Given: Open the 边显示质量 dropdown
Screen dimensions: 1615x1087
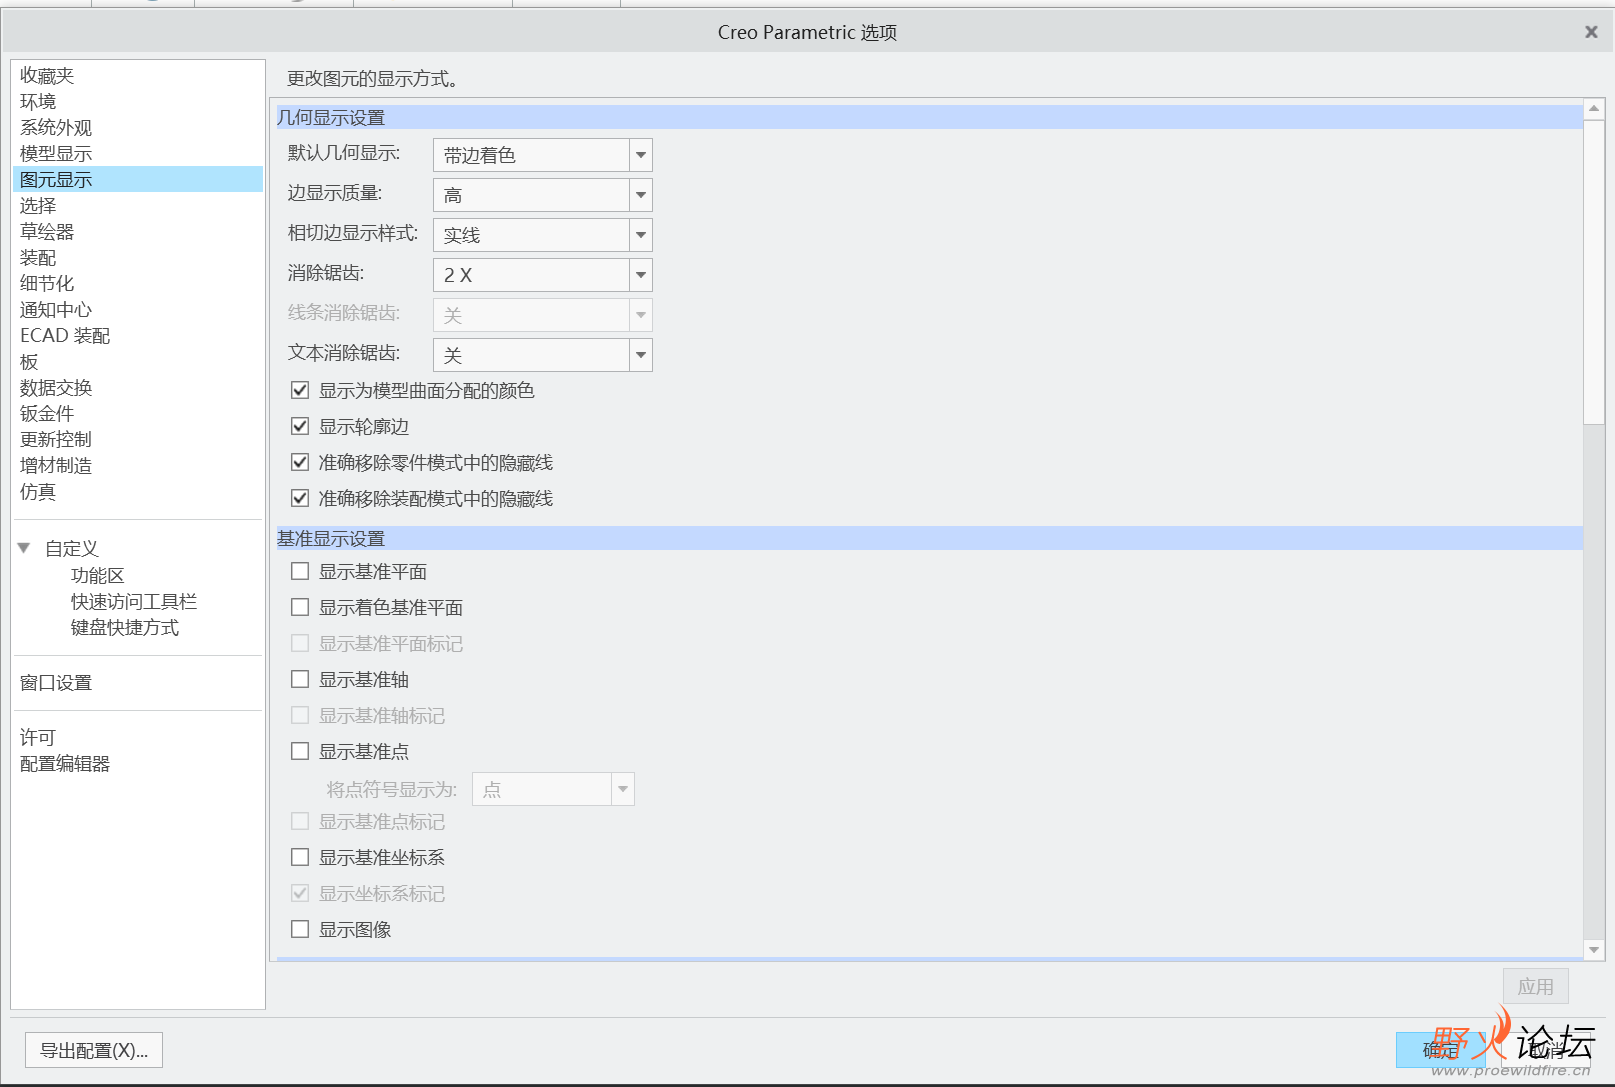Looking at the screenshot, I should point(641,195).
